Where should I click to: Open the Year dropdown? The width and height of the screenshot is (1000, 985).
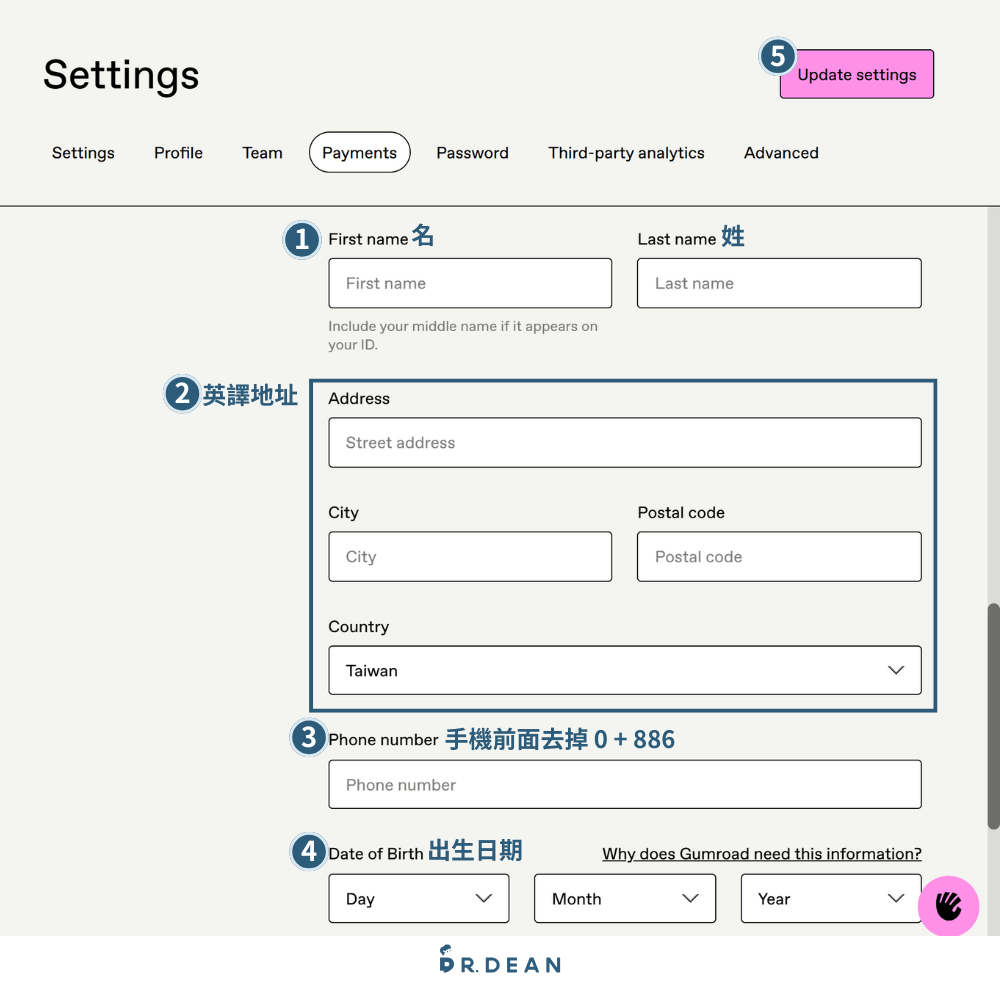pyautogui.click(x=830, y=899)
